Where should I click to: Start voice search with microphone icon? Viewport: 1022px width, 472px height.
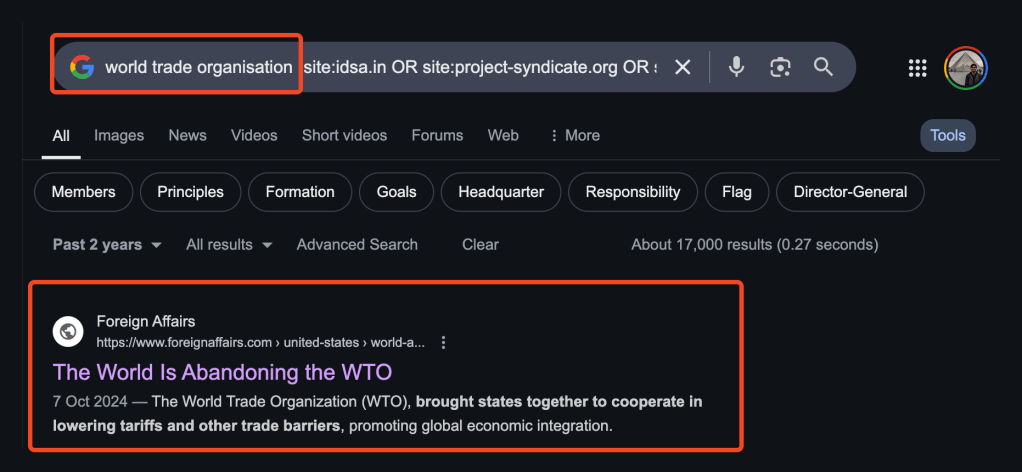click(x=736, y=67)
